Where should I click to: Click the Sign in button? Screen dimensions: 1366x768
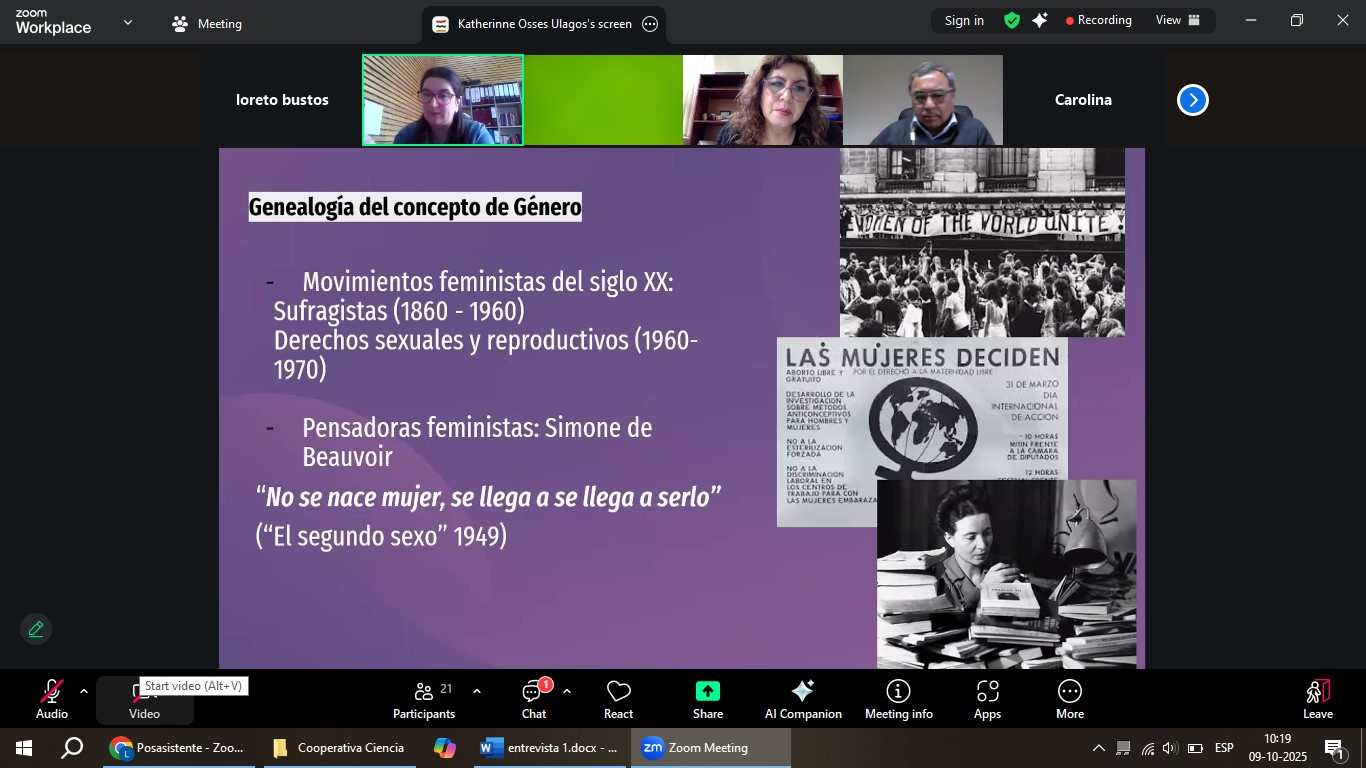coord(964,20)
